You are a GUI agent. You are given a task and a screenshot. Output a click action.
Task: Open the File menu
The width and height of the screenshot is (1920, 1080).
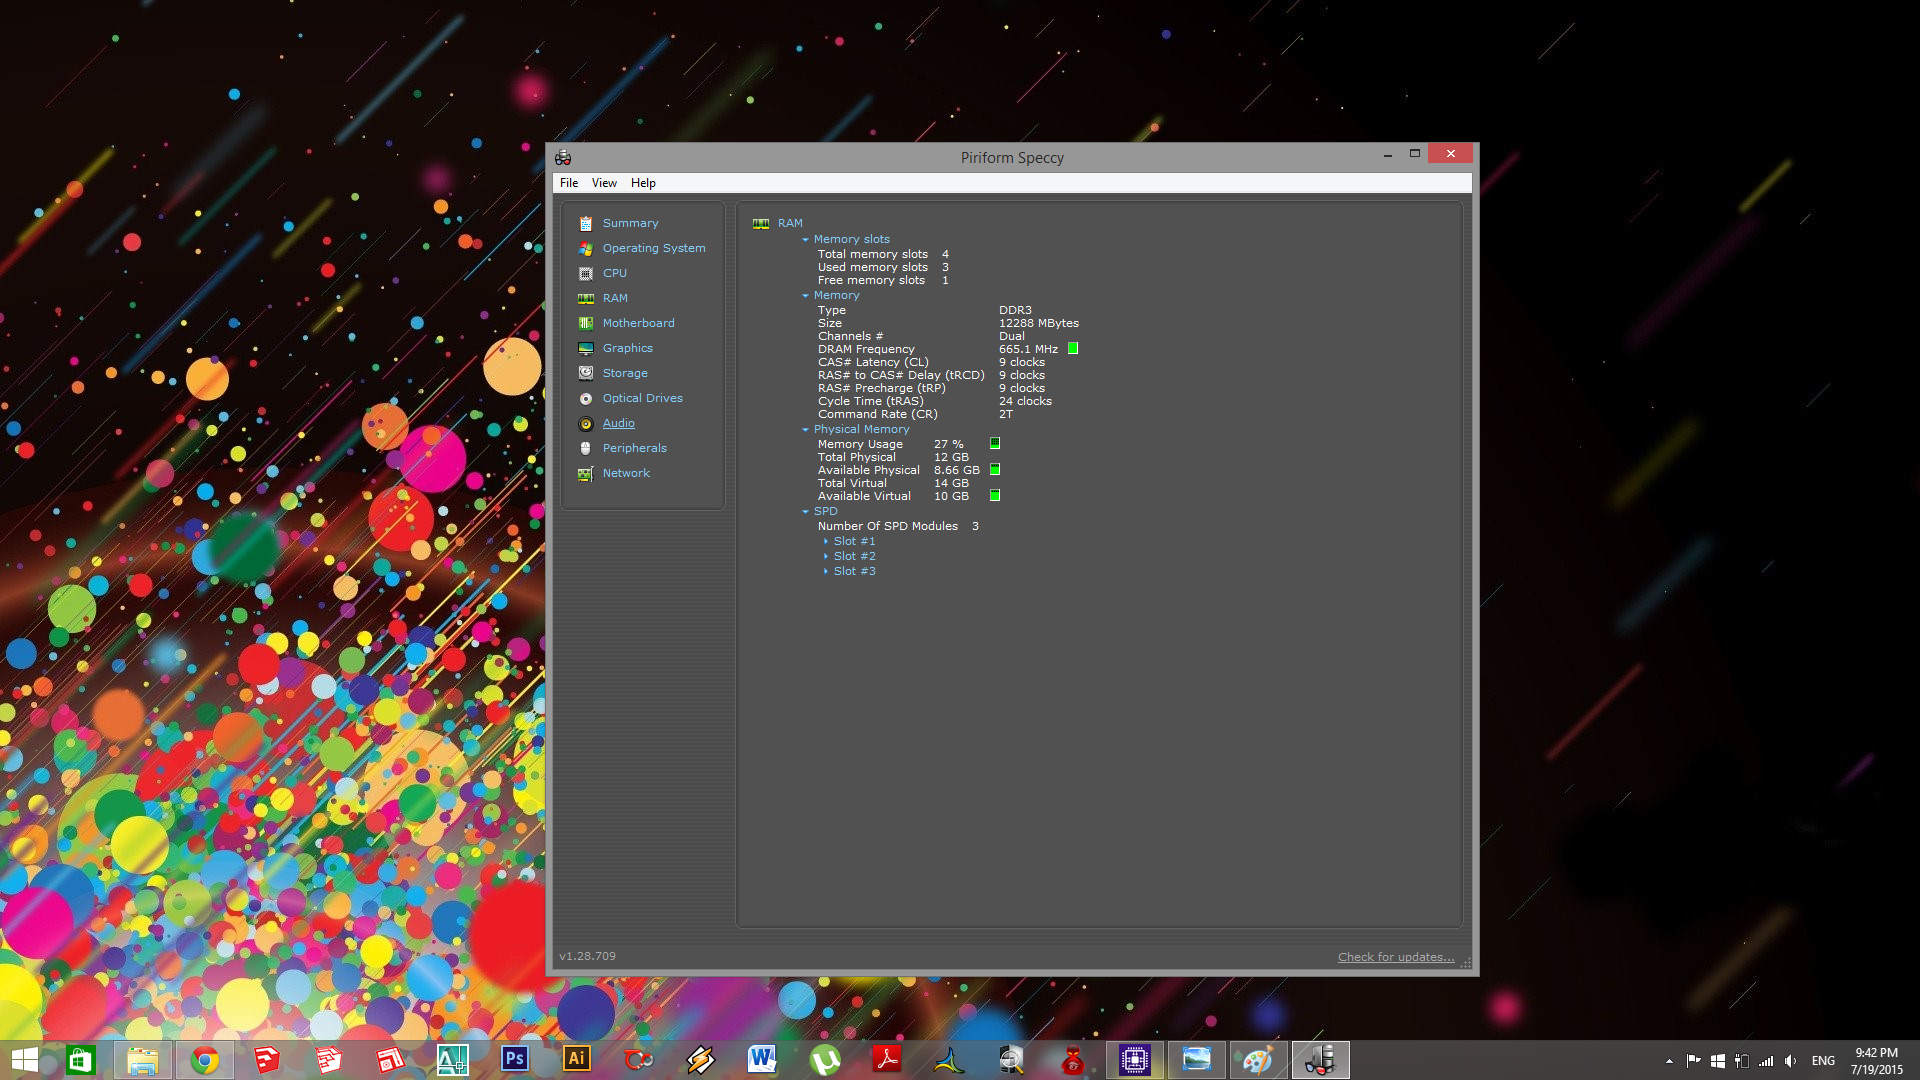[x=569, y=183]
